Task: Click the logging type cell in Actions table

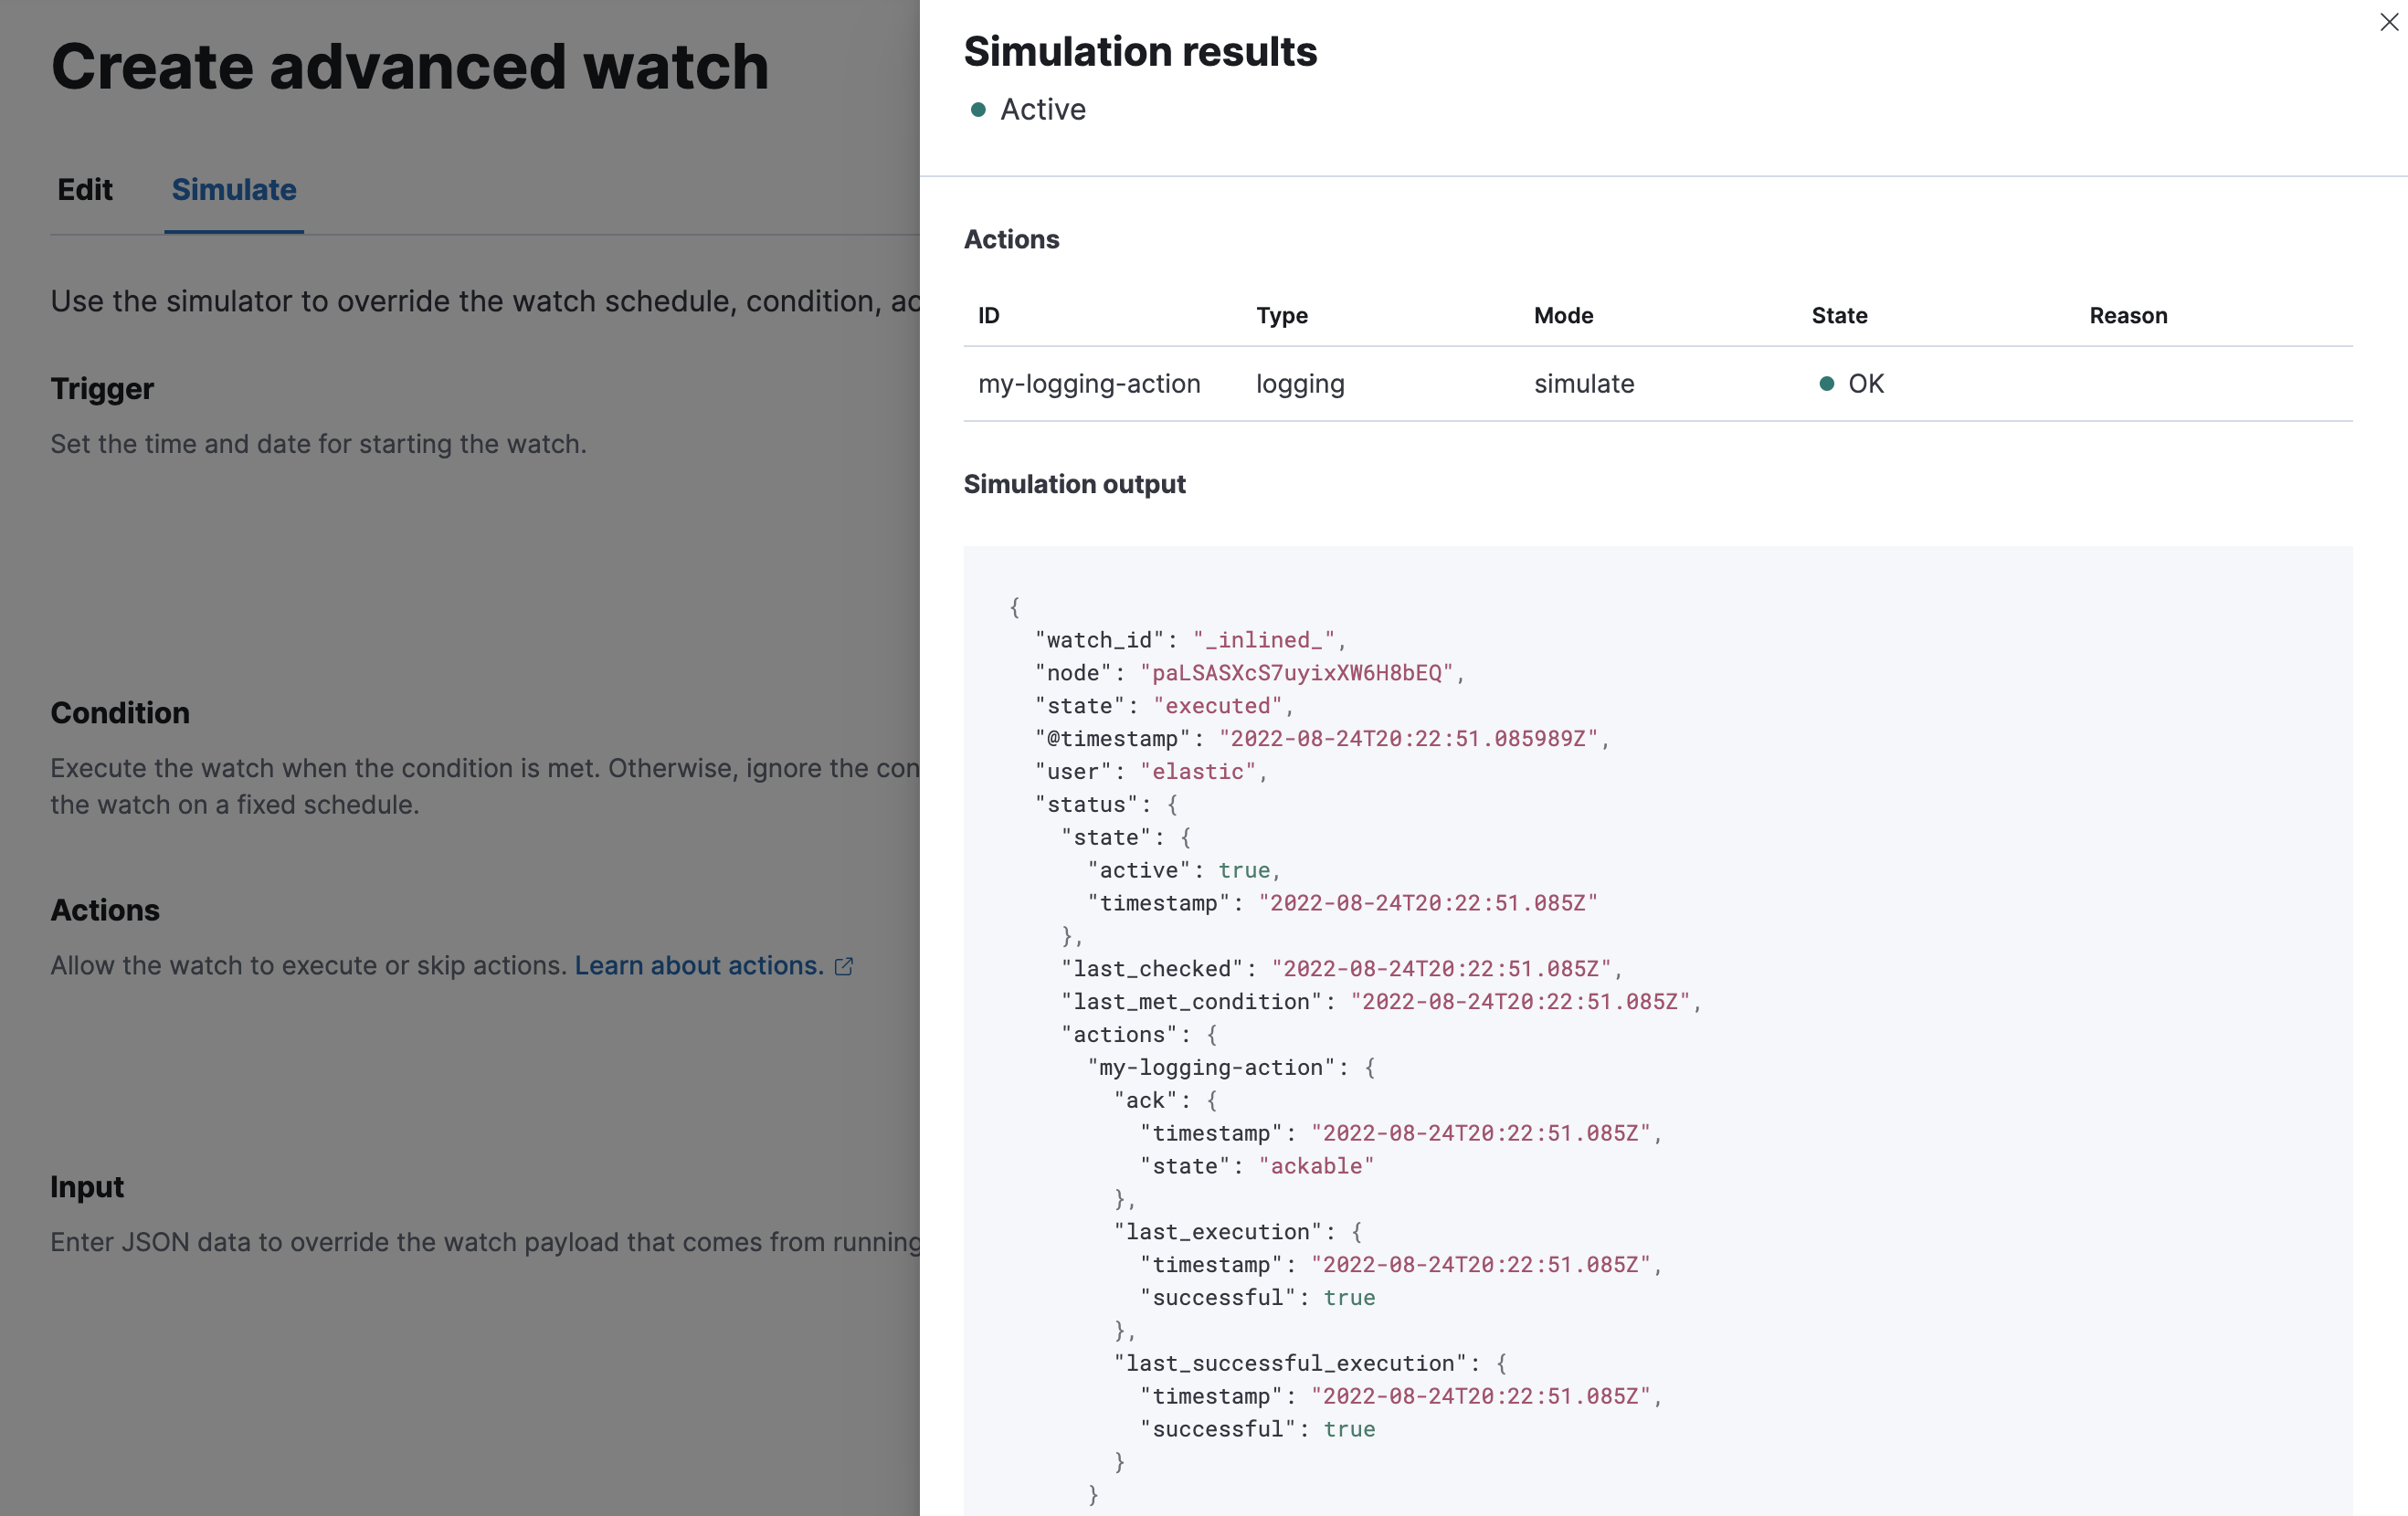Action: coord(1300,383)
